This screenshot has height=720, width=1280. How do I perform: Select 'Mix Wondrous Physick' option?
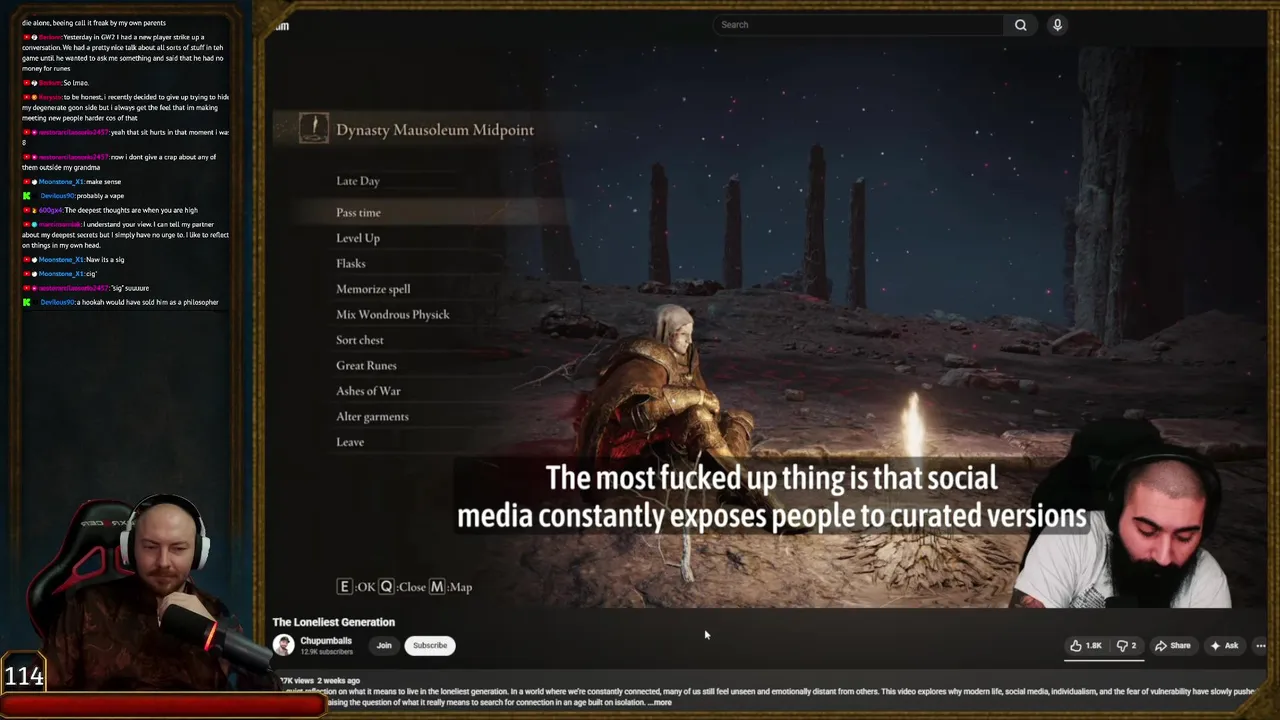click(393, 314)
